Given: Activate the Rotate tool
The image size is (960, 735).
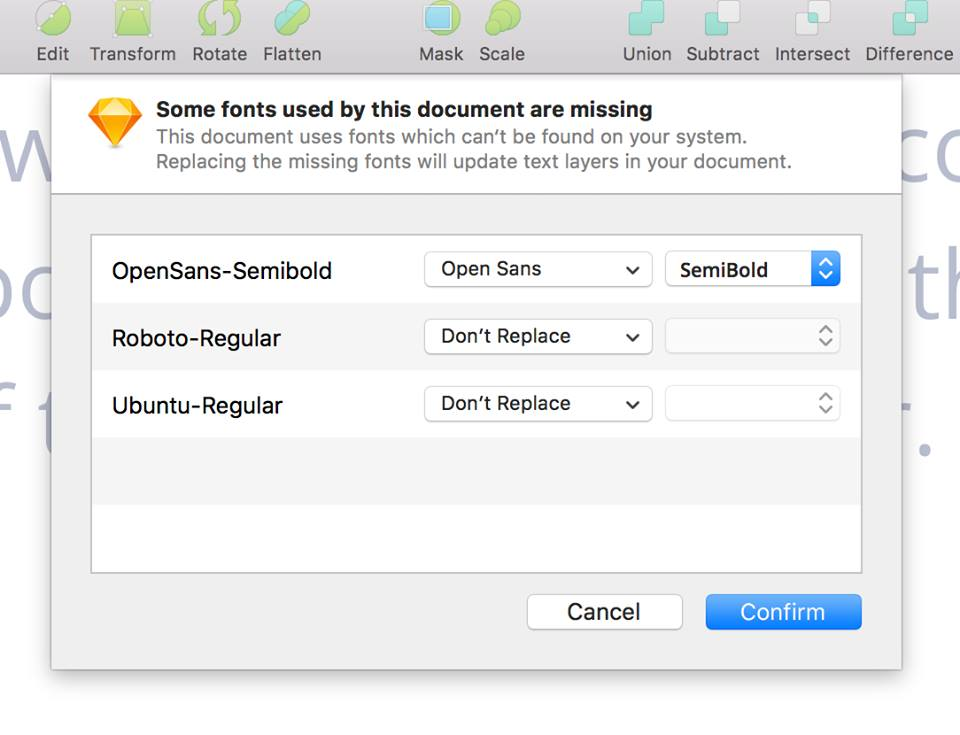Looking at the screenshot, I should click(x=219, y=18).
